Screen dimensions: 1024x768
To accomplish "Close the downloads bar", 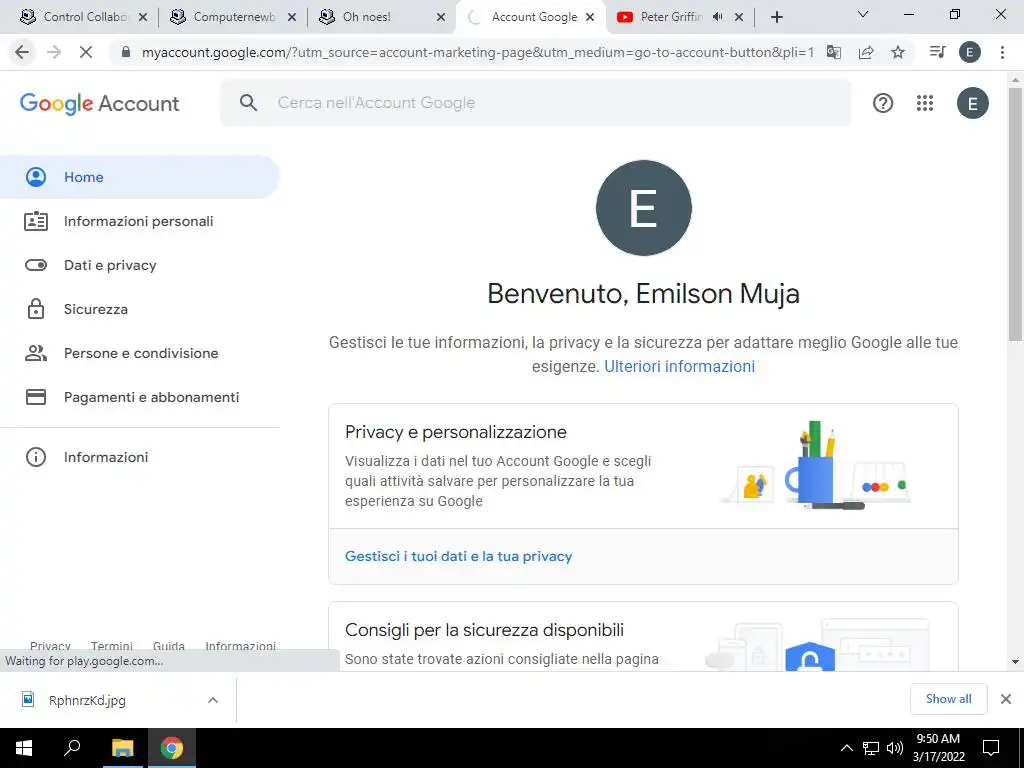I will click(1006, 699).
